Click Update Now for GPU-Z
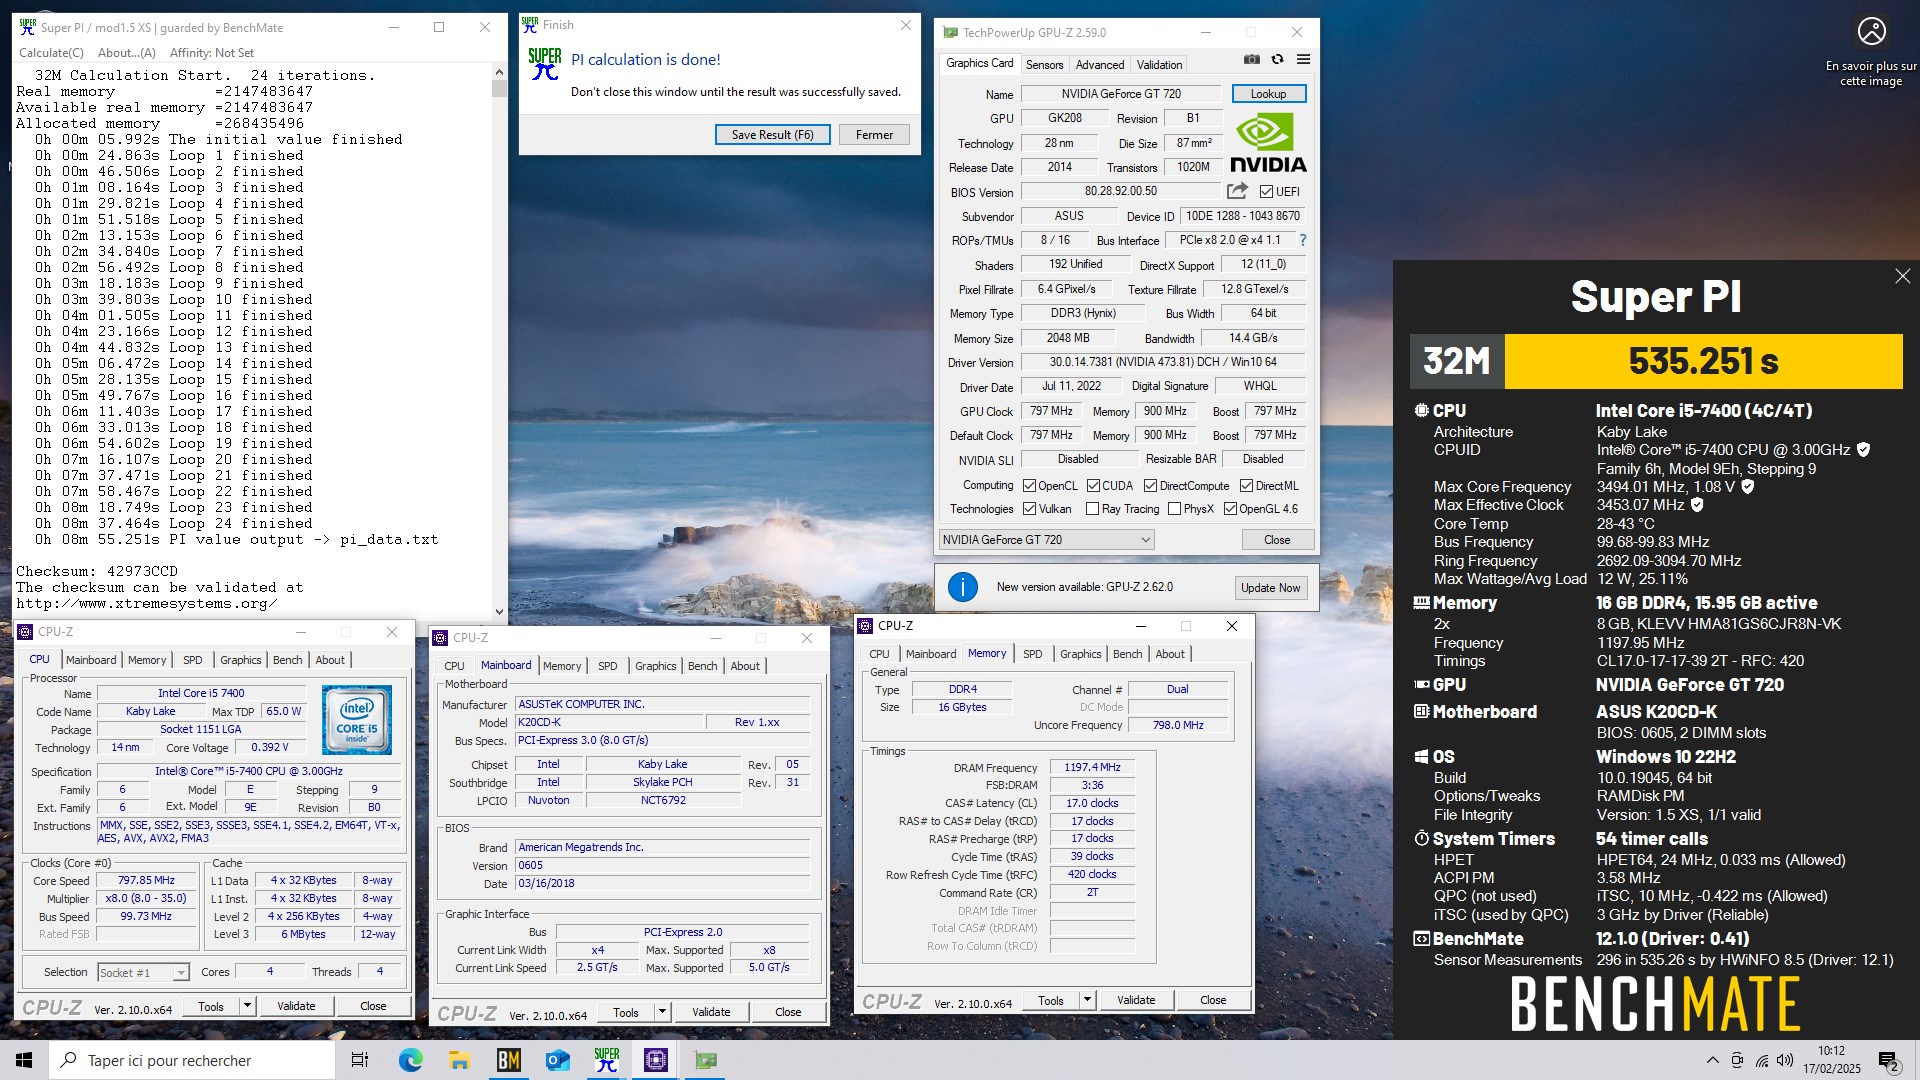The width and height of the screenshot is (1920, 1080). click(1270, 588)
